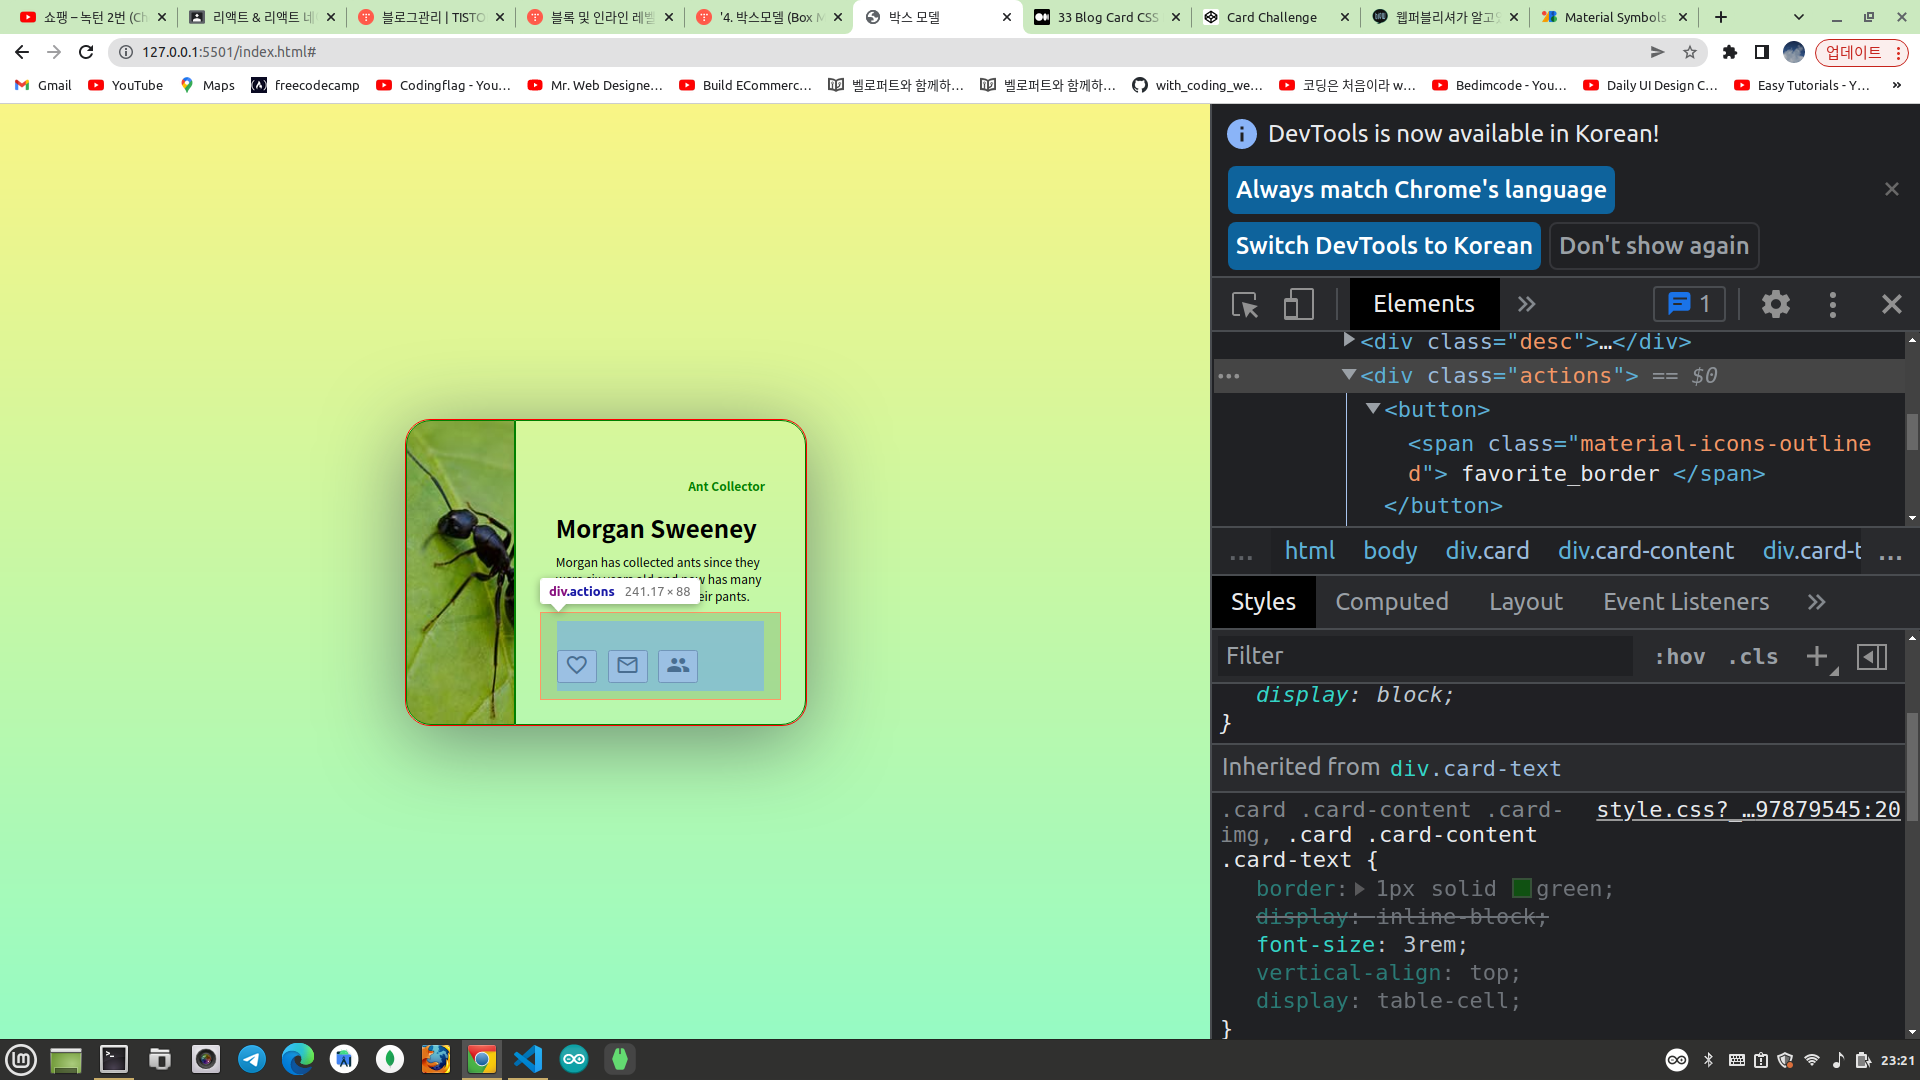
Task: Open DevTools settings gear
Action: [1775, 304]
